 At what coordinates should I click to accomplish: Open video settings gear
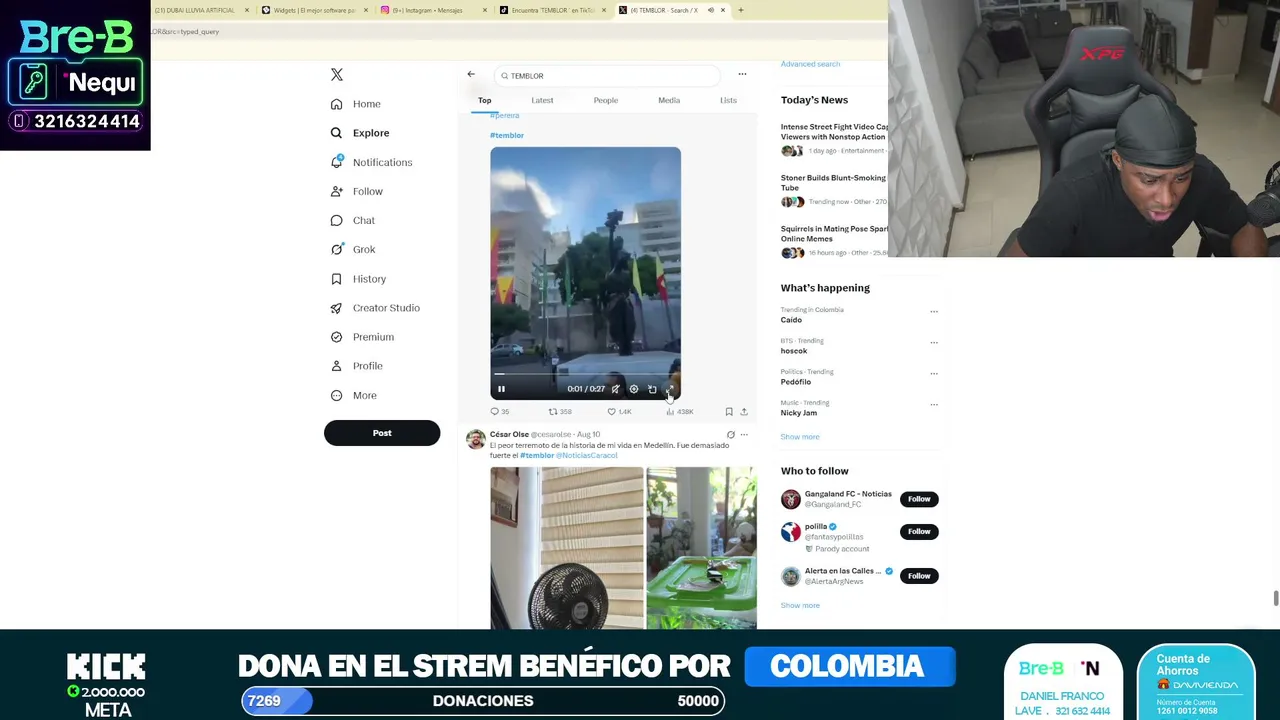(633, 389)
